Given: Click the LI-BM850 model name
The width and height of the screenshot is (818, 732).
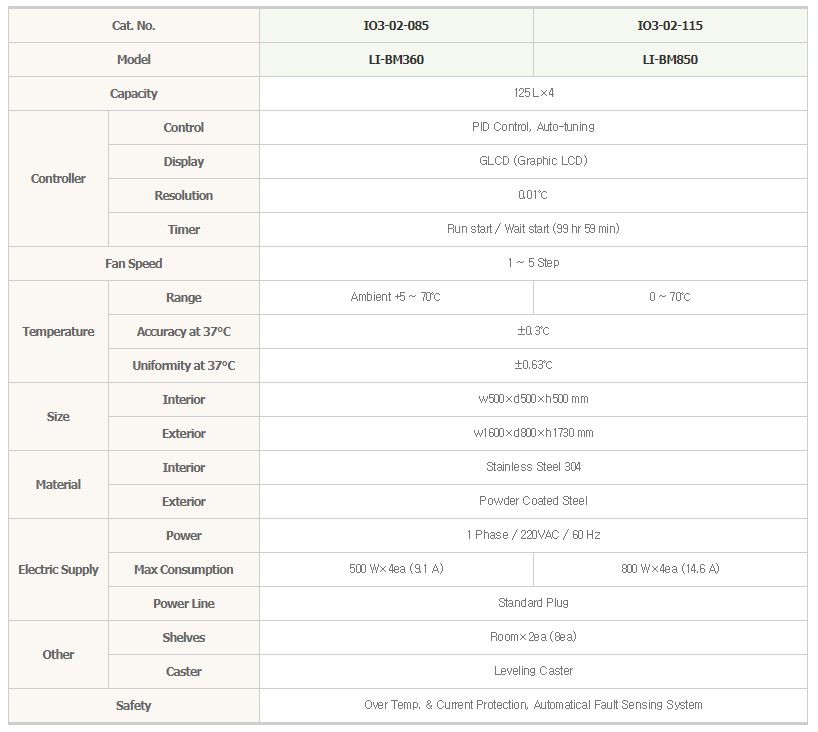Looking at the screenshot, I should tap(670, 59).
